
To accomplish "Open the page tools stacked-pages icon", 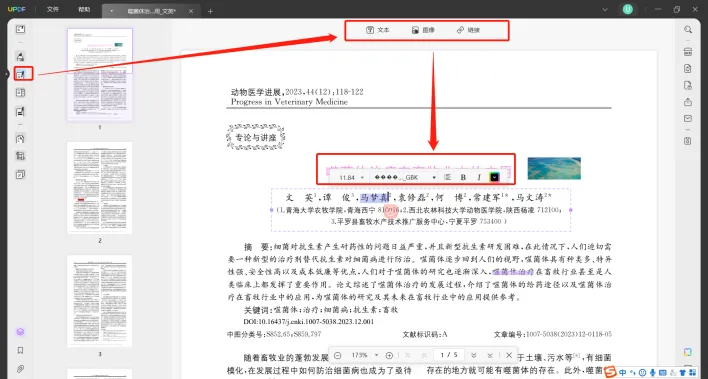I will coord(20,174).
